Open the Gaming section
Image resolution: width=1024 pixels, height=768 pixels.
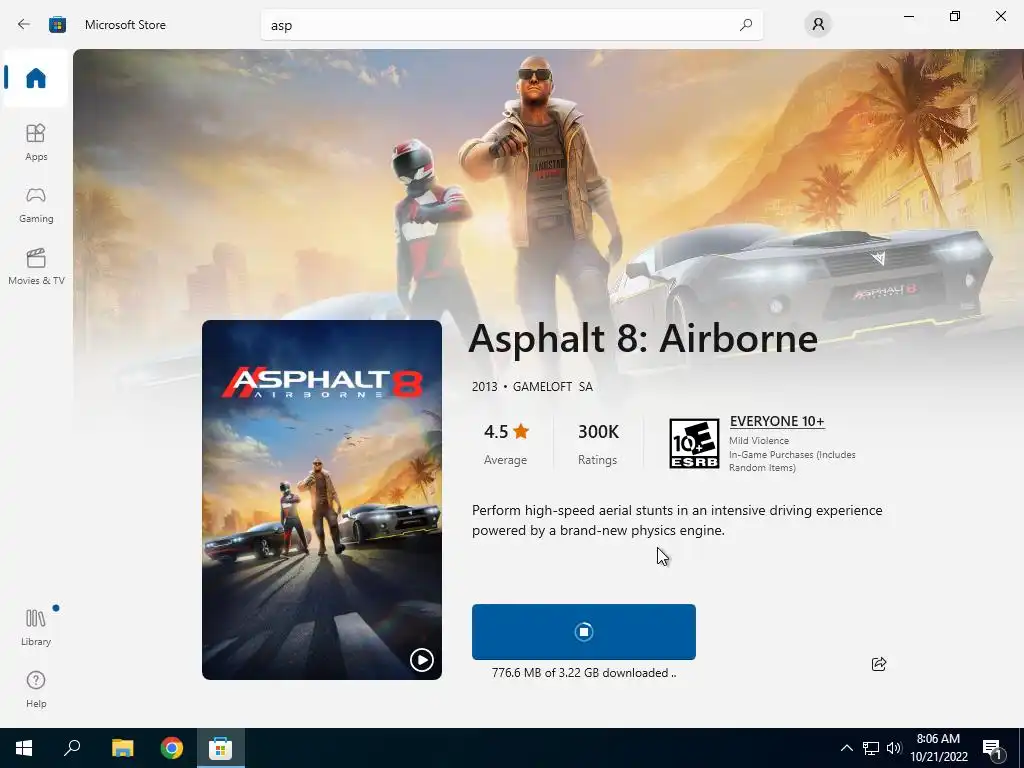coord(36,205)
